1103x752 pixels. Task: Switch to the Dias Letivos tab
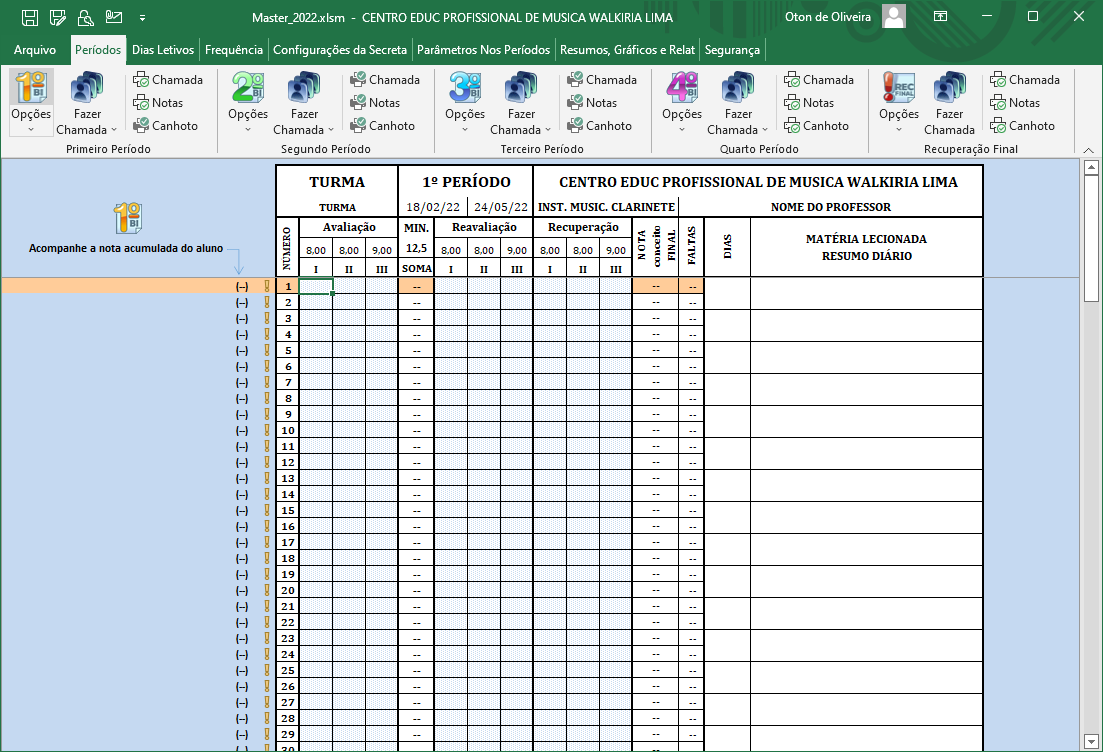163,50
